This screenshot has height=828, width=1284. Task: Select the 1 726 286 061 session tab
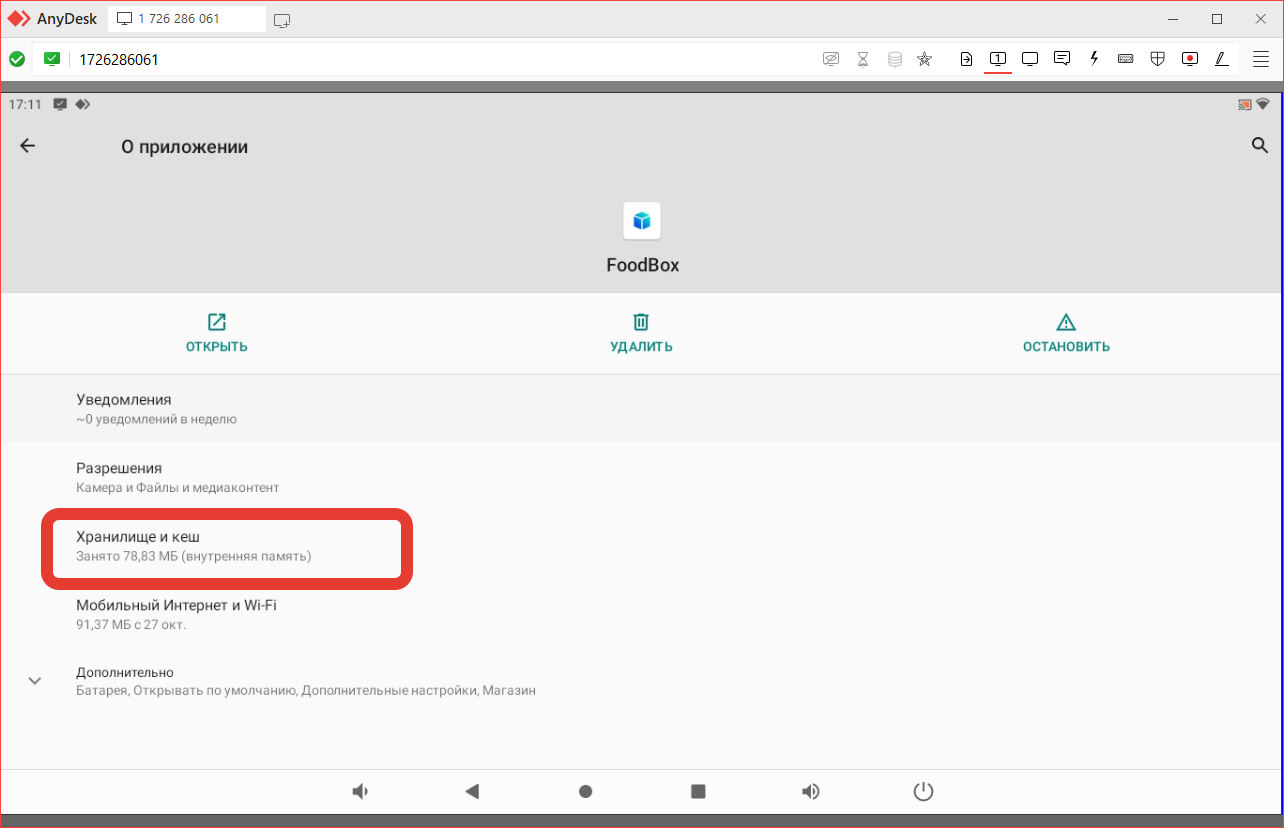[x=186, y=19]
